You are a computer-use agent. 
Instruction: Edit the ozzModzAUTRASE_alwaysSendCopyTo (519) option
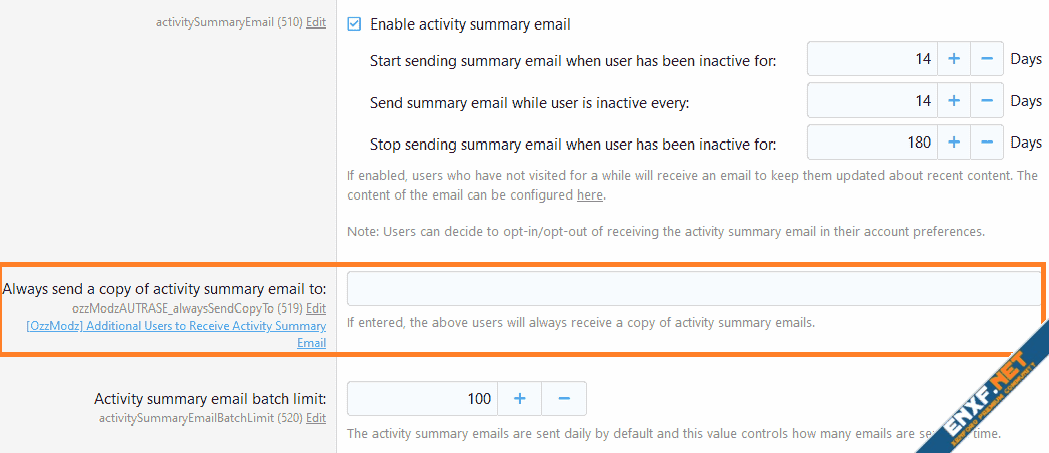(x=316, y=308)
